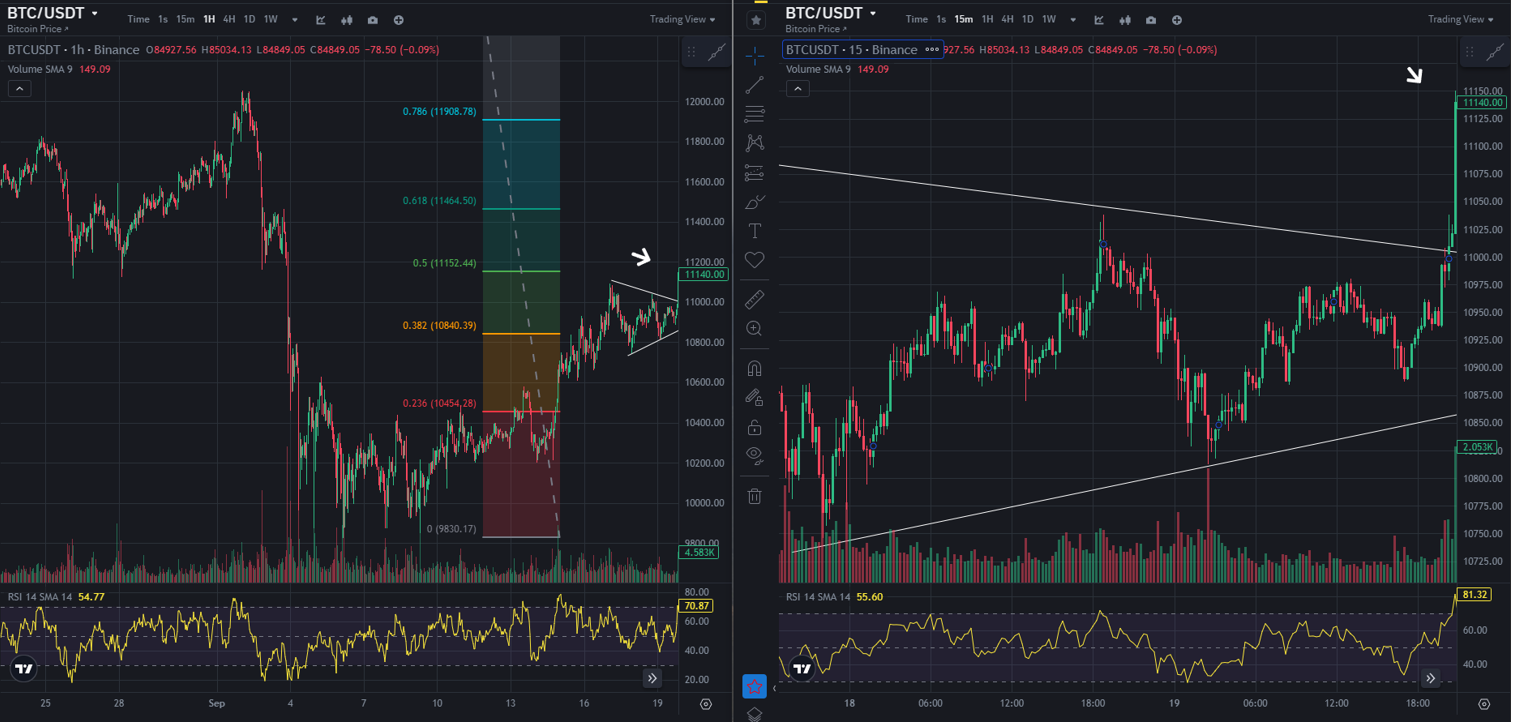Click the 0.618 (11464.50) Fibonacci level label
Screen dimensions: 1514x725
(440, 201)
